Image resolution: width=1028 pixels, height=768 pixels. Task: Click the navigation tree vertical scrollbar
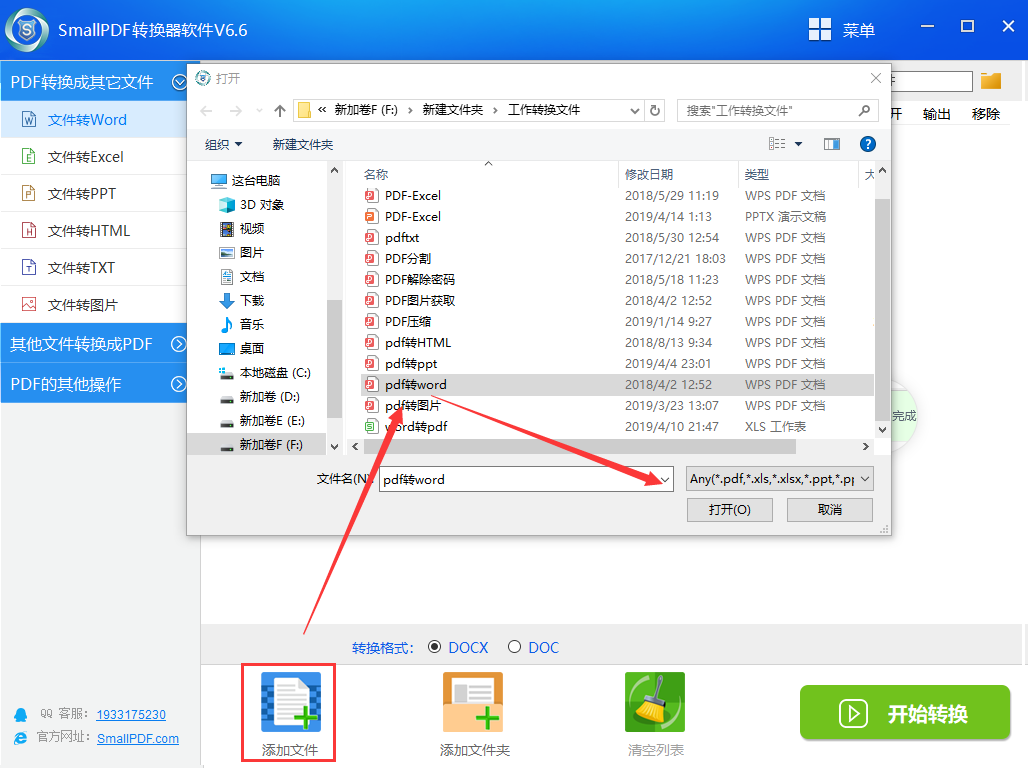(x=334, y=359)
